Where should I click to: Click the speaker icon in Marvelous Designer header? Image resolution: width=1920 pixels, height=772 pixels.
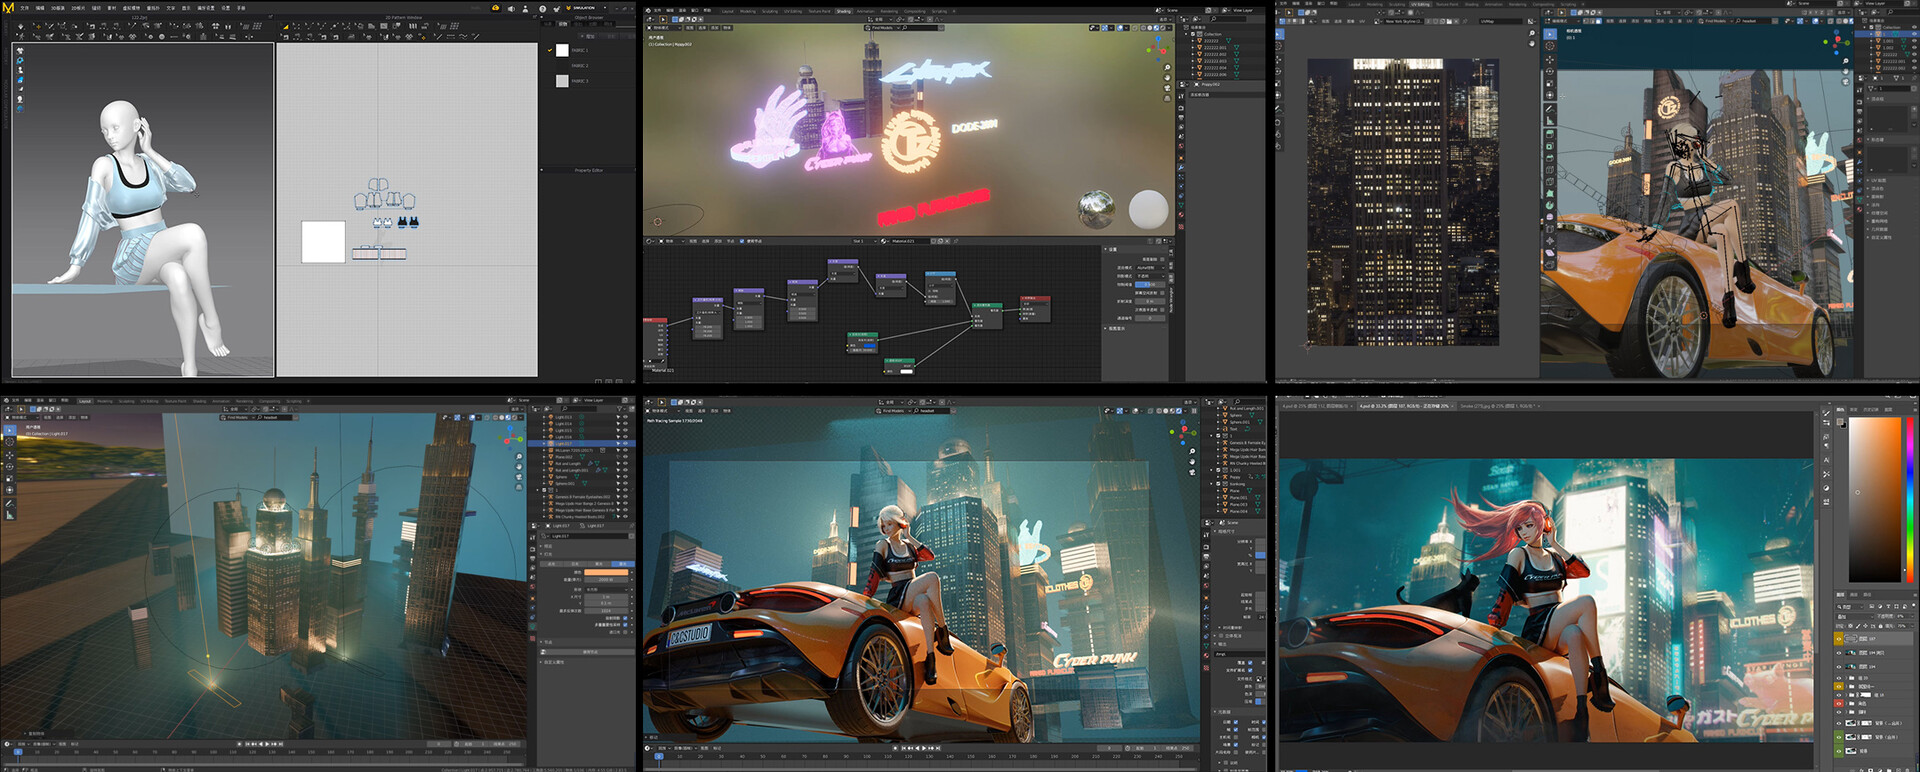[x=511, y=8]
